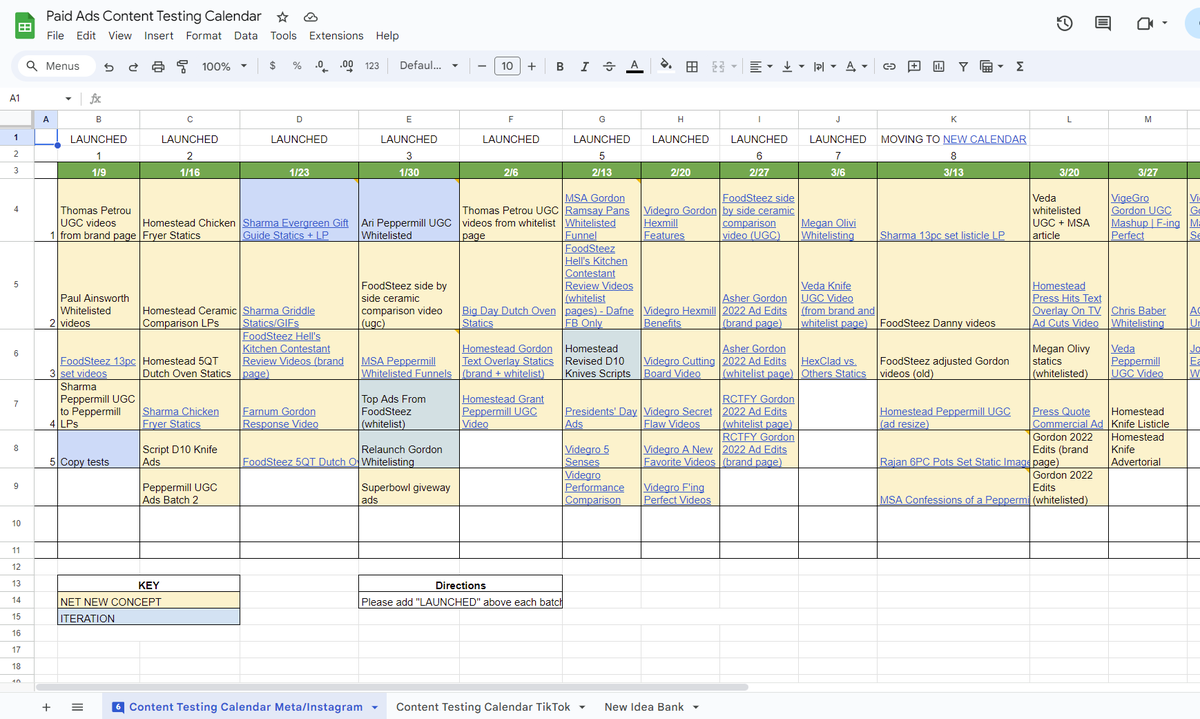The image size is (1200, 719).
Task: Click the formula bar
Action: tap(650, 98)
